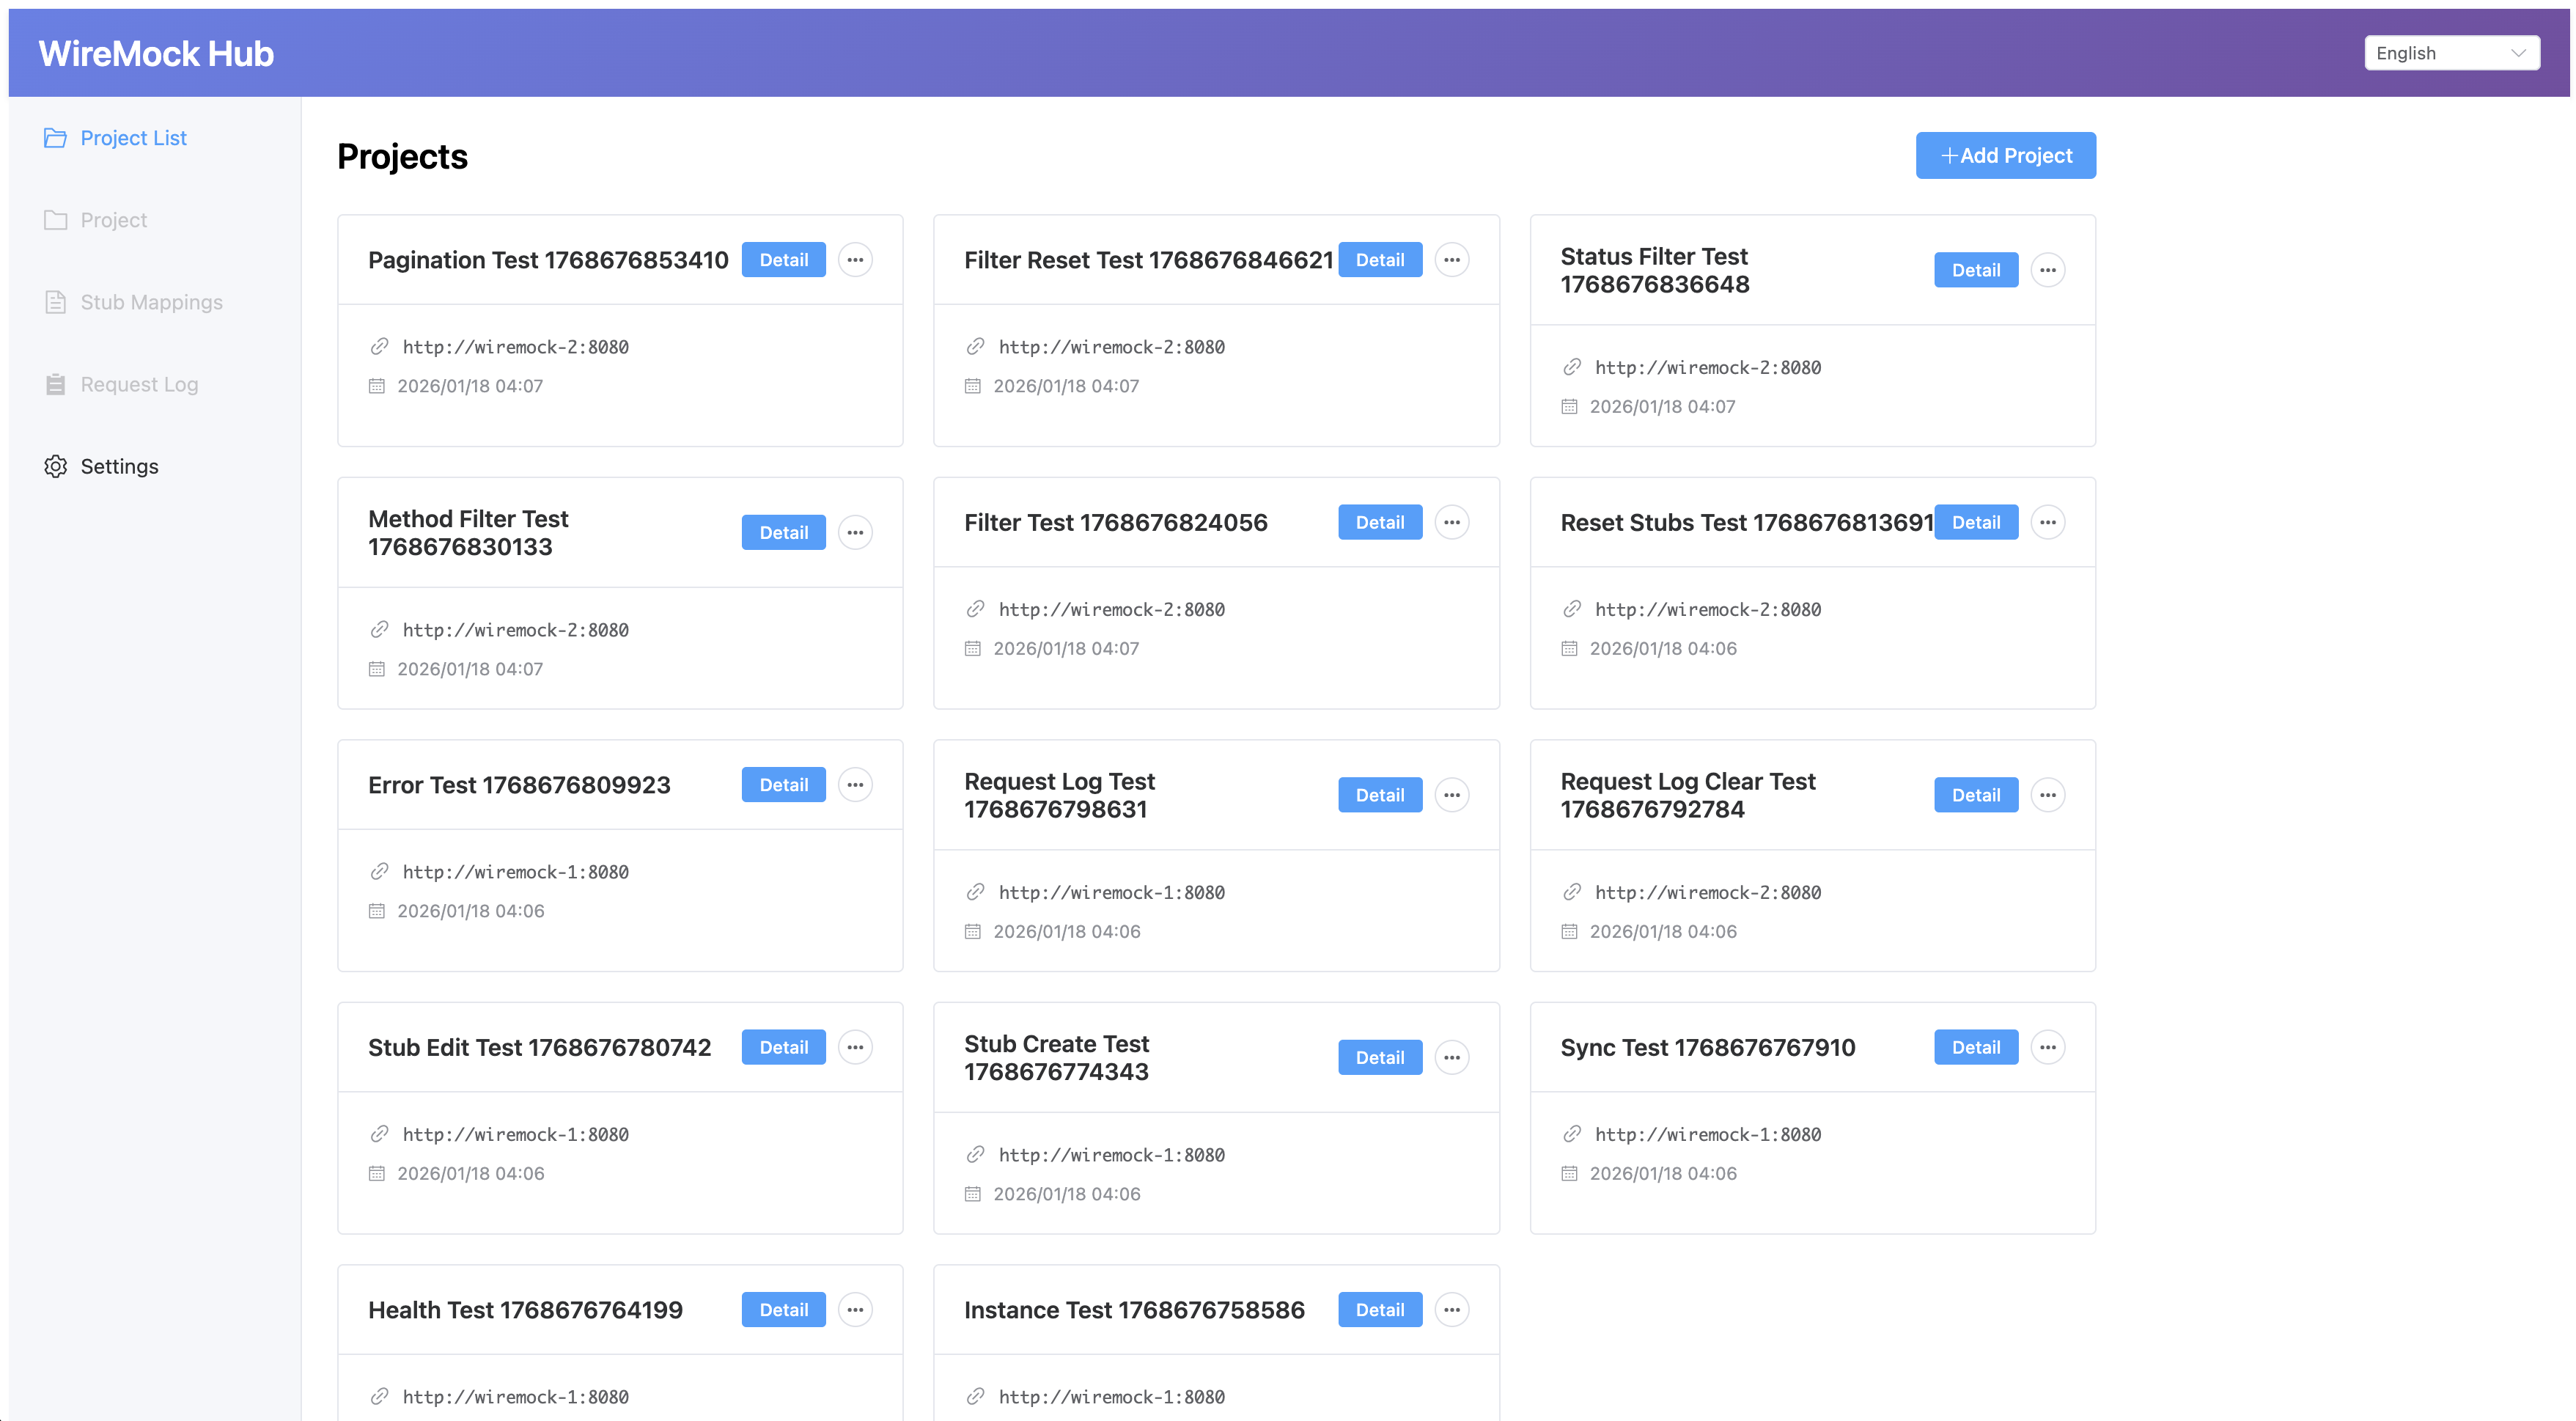Click the Project folder icon in sidebar
This screenshot has height=1421, width=2576.
click(x=55, y=219)
